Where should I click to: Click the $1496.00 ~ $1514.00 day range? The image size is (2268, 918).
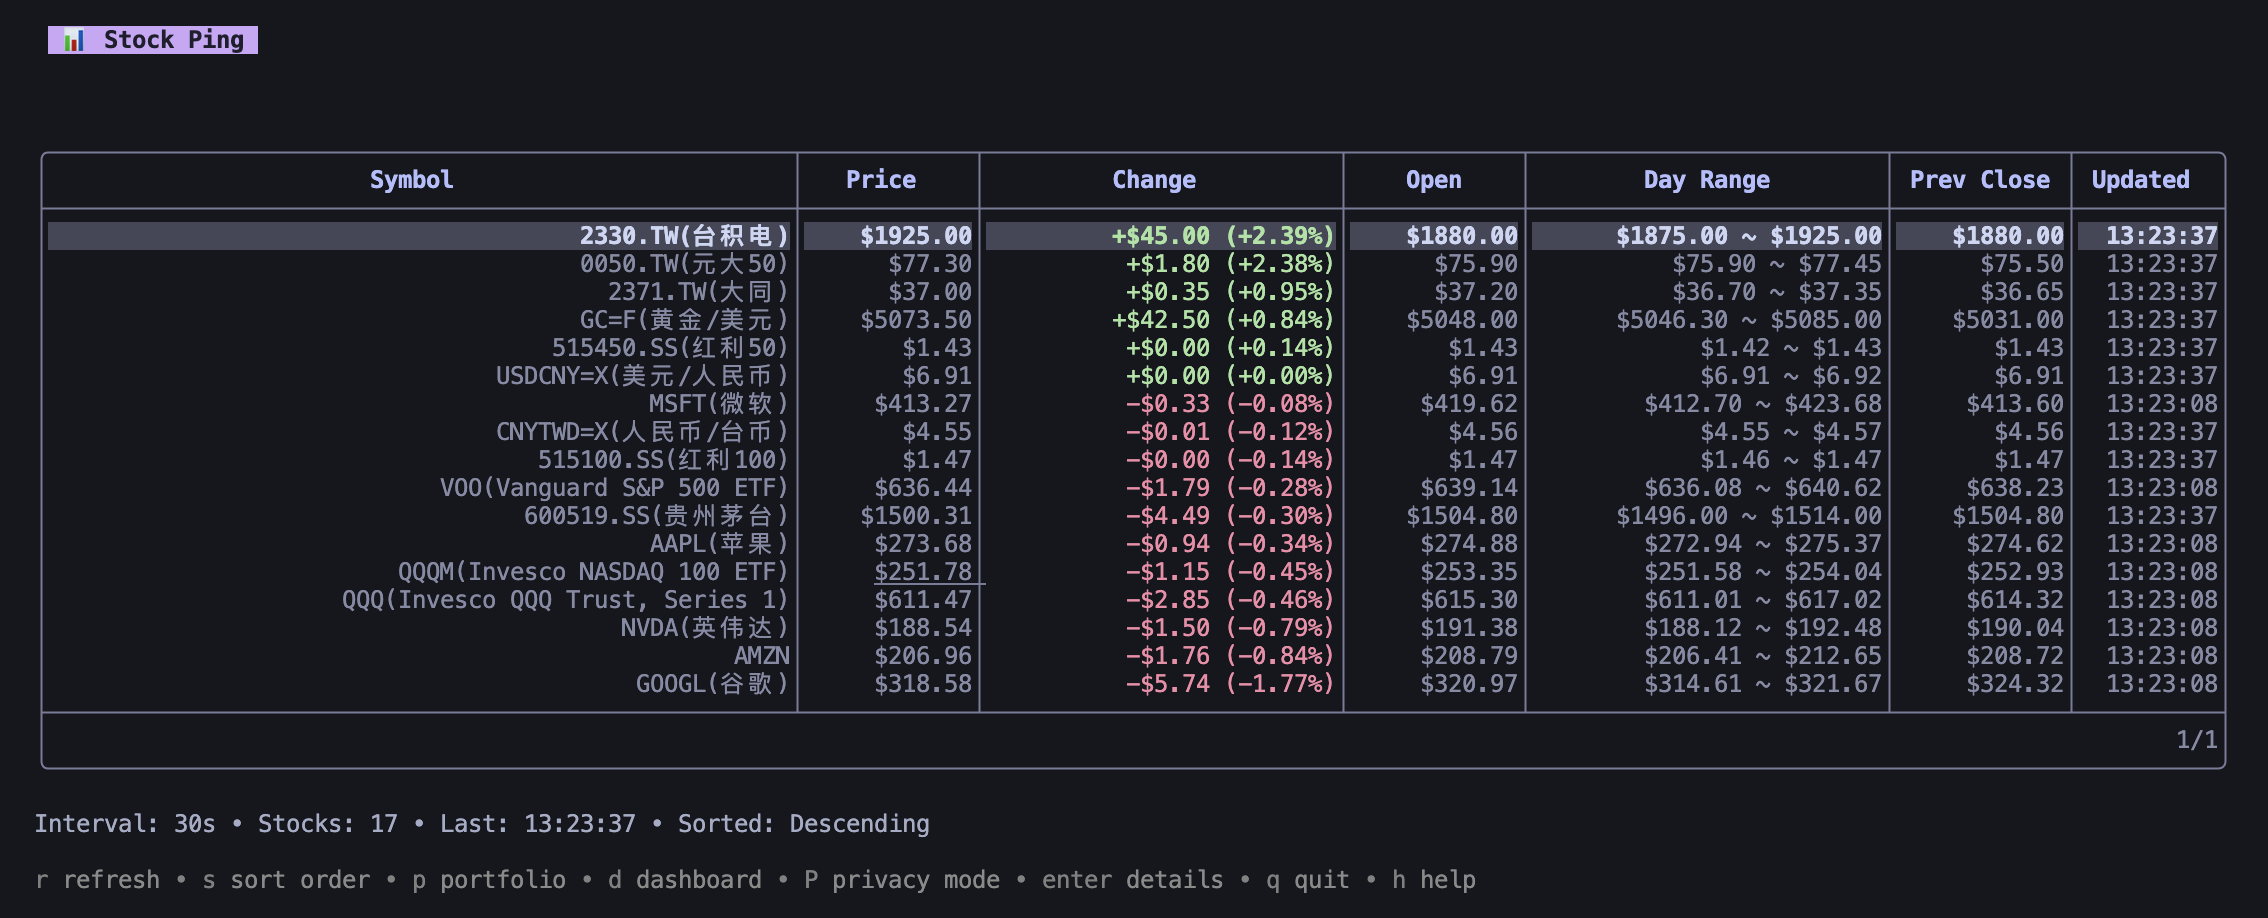point(1749,516)
